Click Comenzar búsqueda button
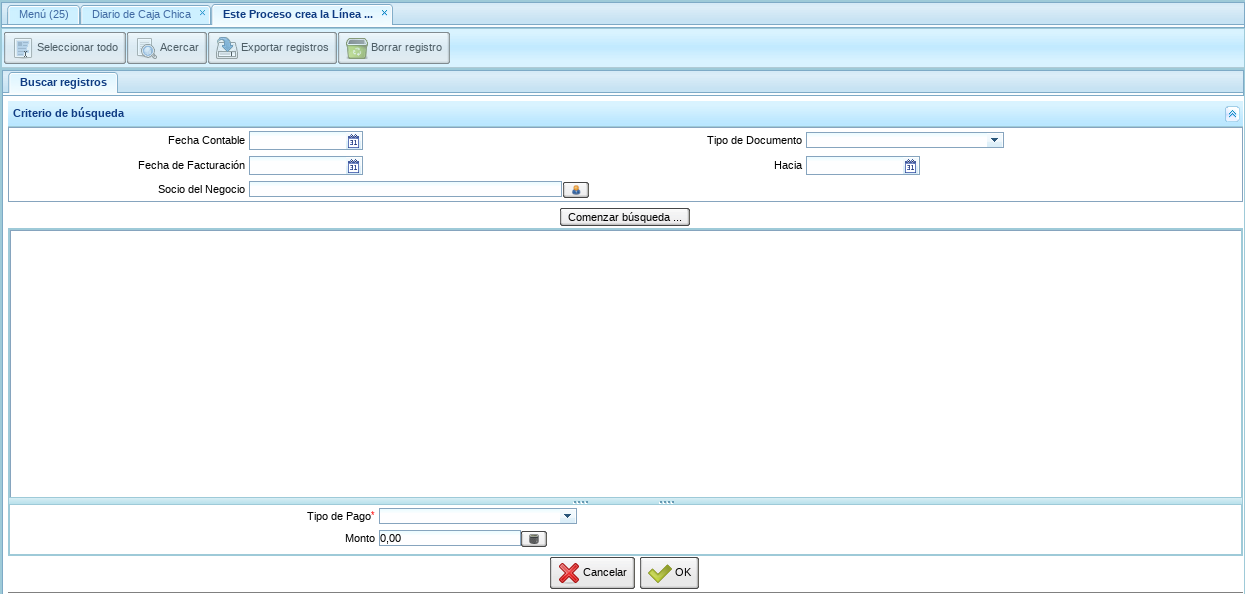The image size is (1245, 594). click(x=624, y=217)
